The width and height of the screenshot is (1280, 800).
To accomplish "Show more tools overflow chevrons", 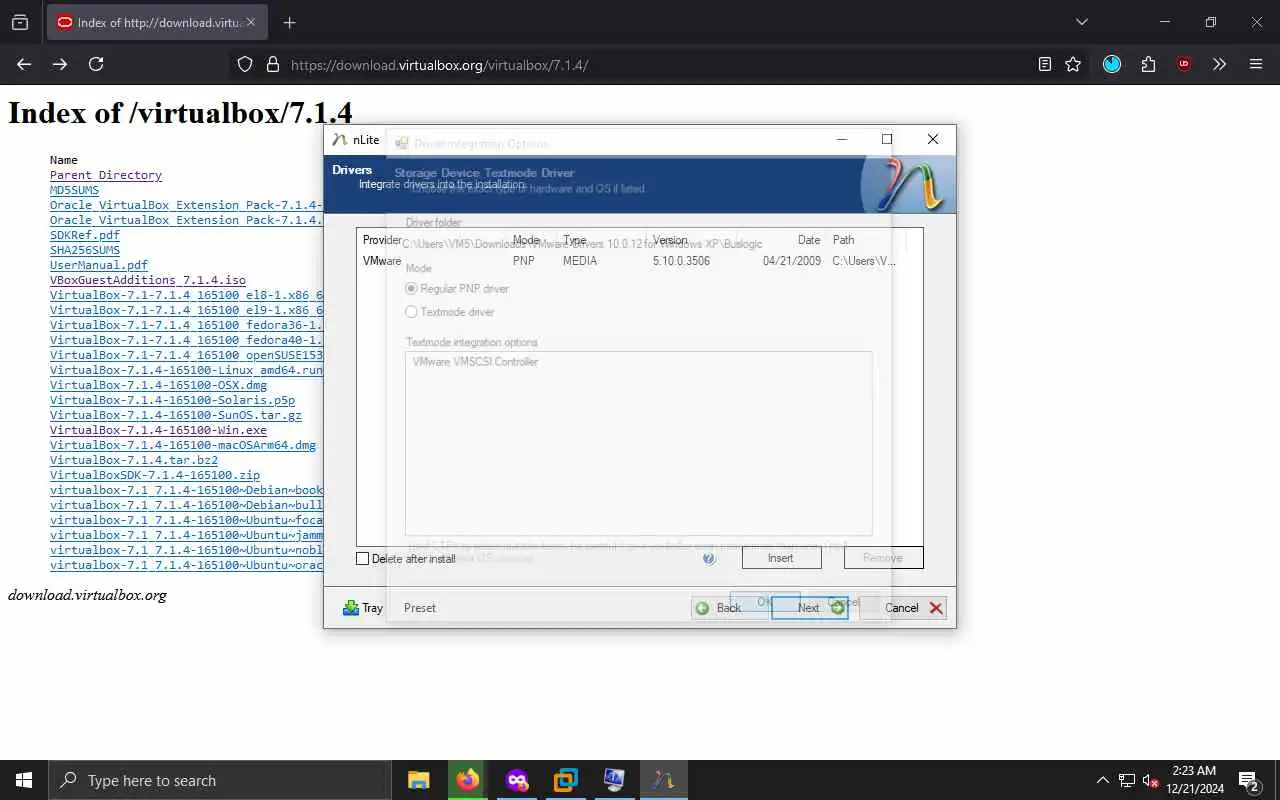I will point(1219,64).
